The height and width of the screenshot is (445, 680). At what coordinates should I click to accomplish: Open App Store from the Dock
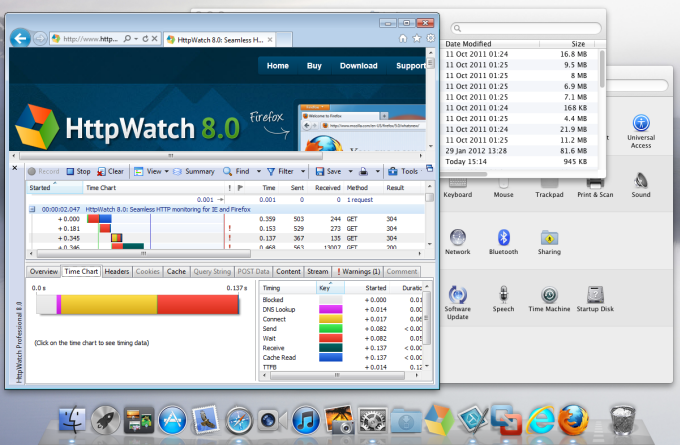coord(172,420)
